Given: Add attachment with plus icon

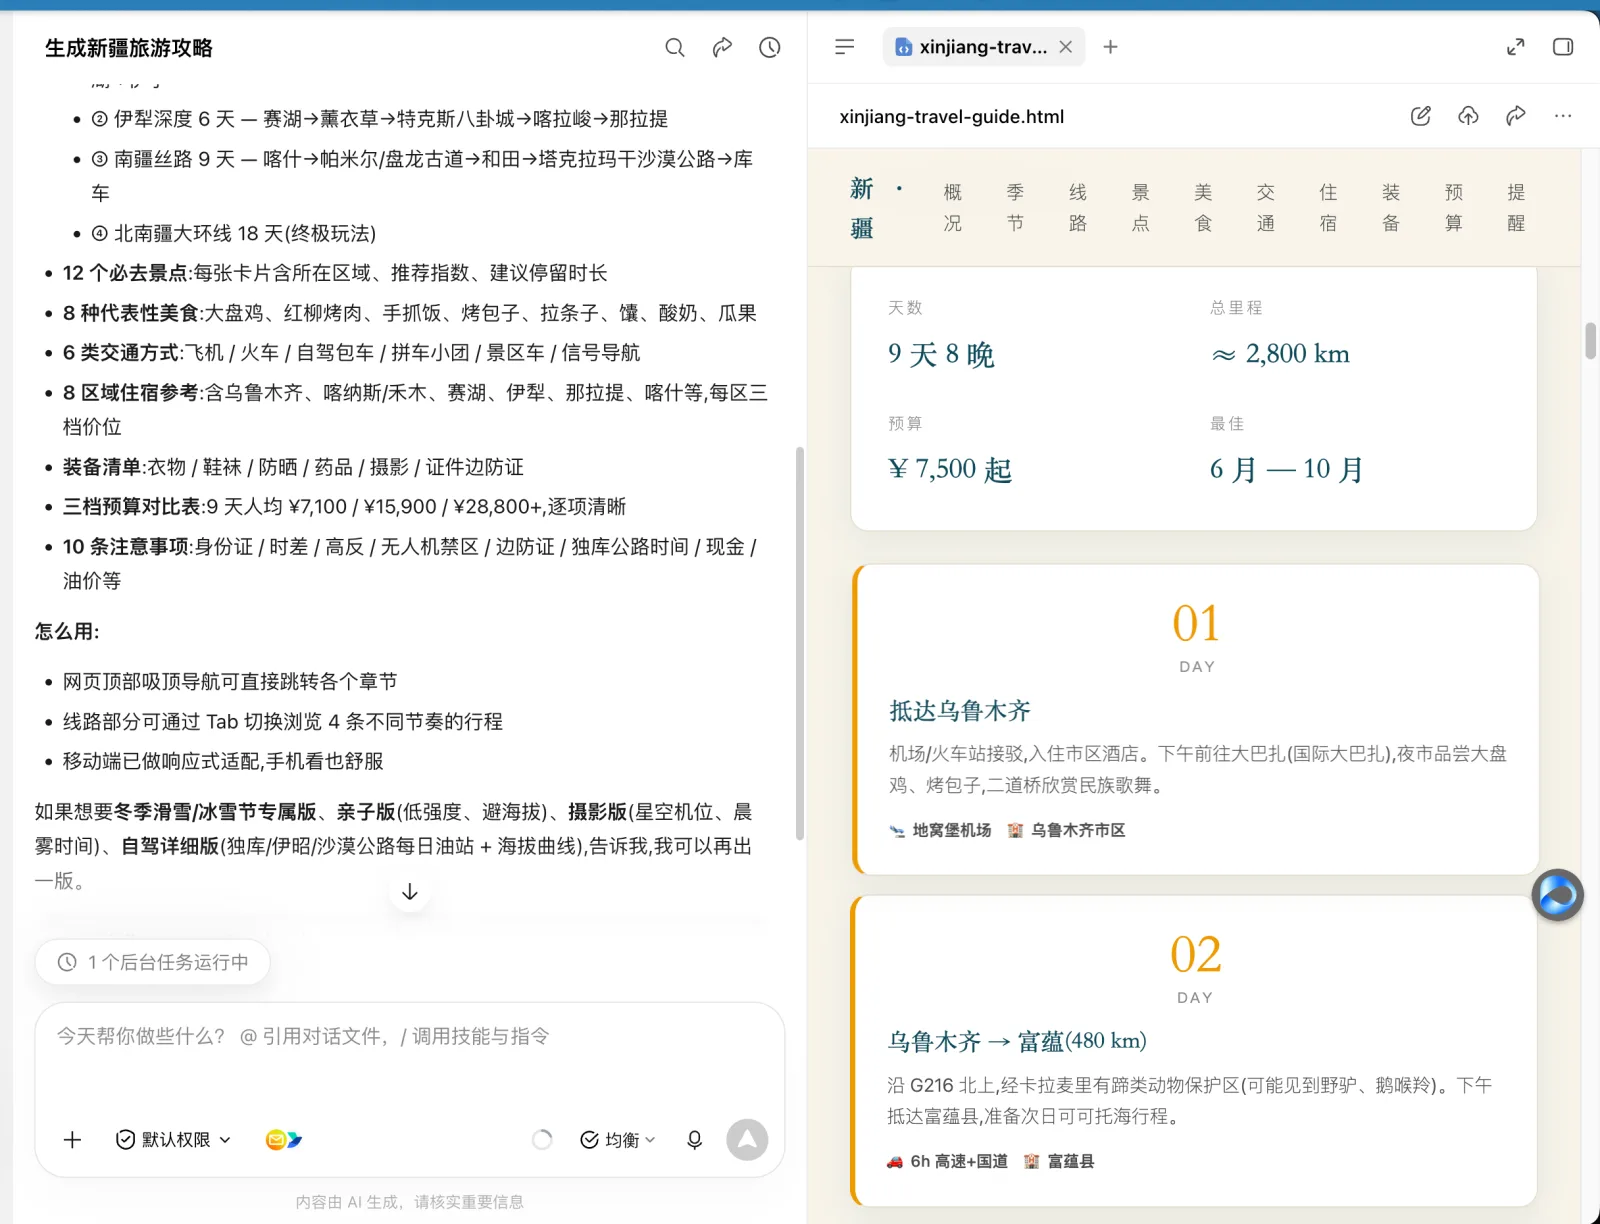Looking at the screenshot, I should tap(72, 1140).
